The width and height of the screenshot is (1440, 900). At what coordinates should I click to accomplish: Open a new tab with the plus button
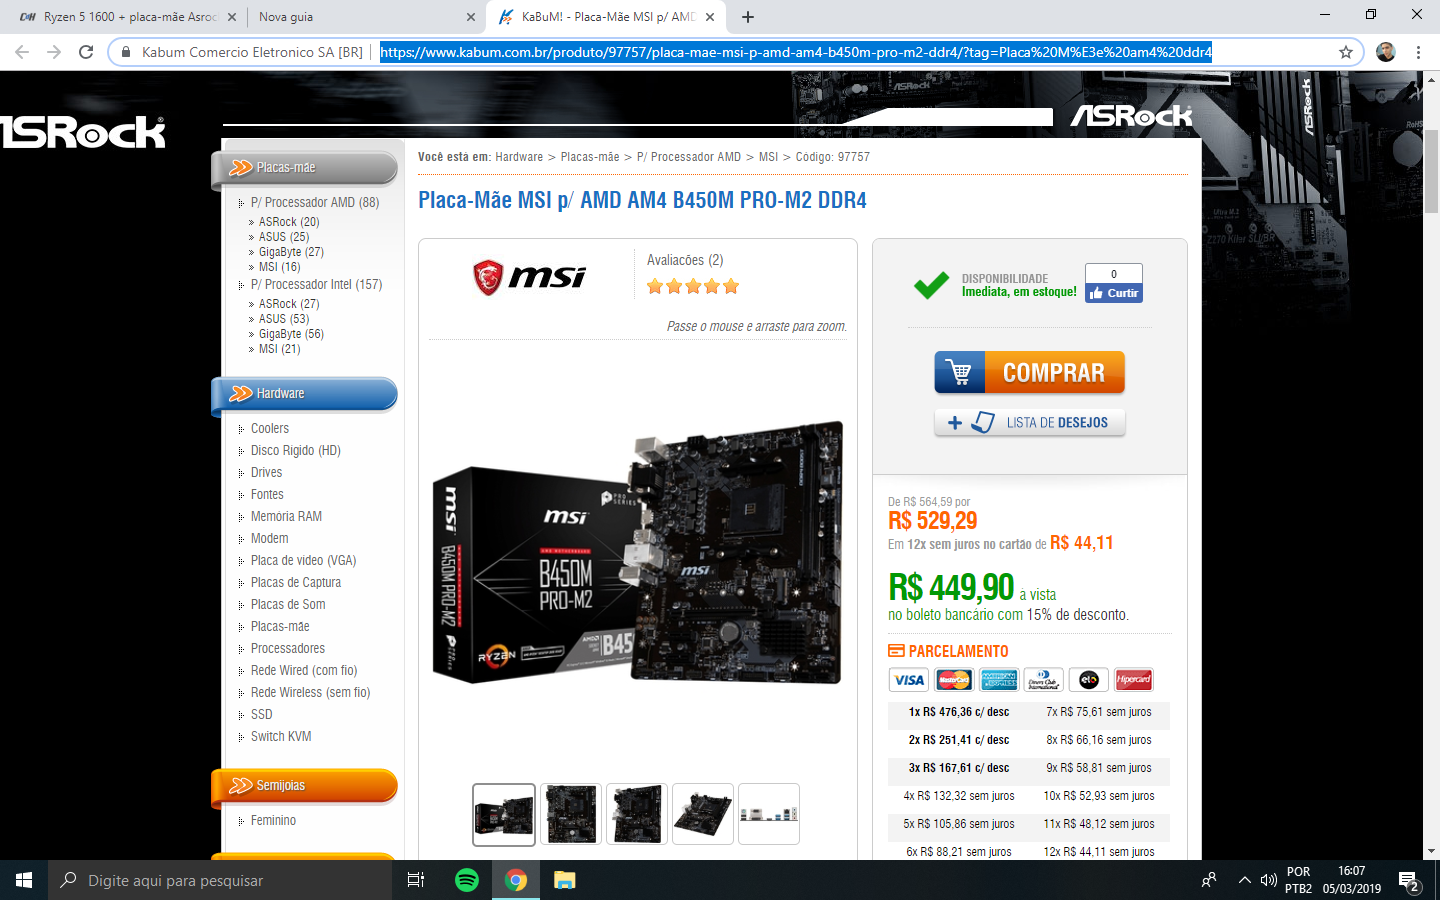[748, 17]
